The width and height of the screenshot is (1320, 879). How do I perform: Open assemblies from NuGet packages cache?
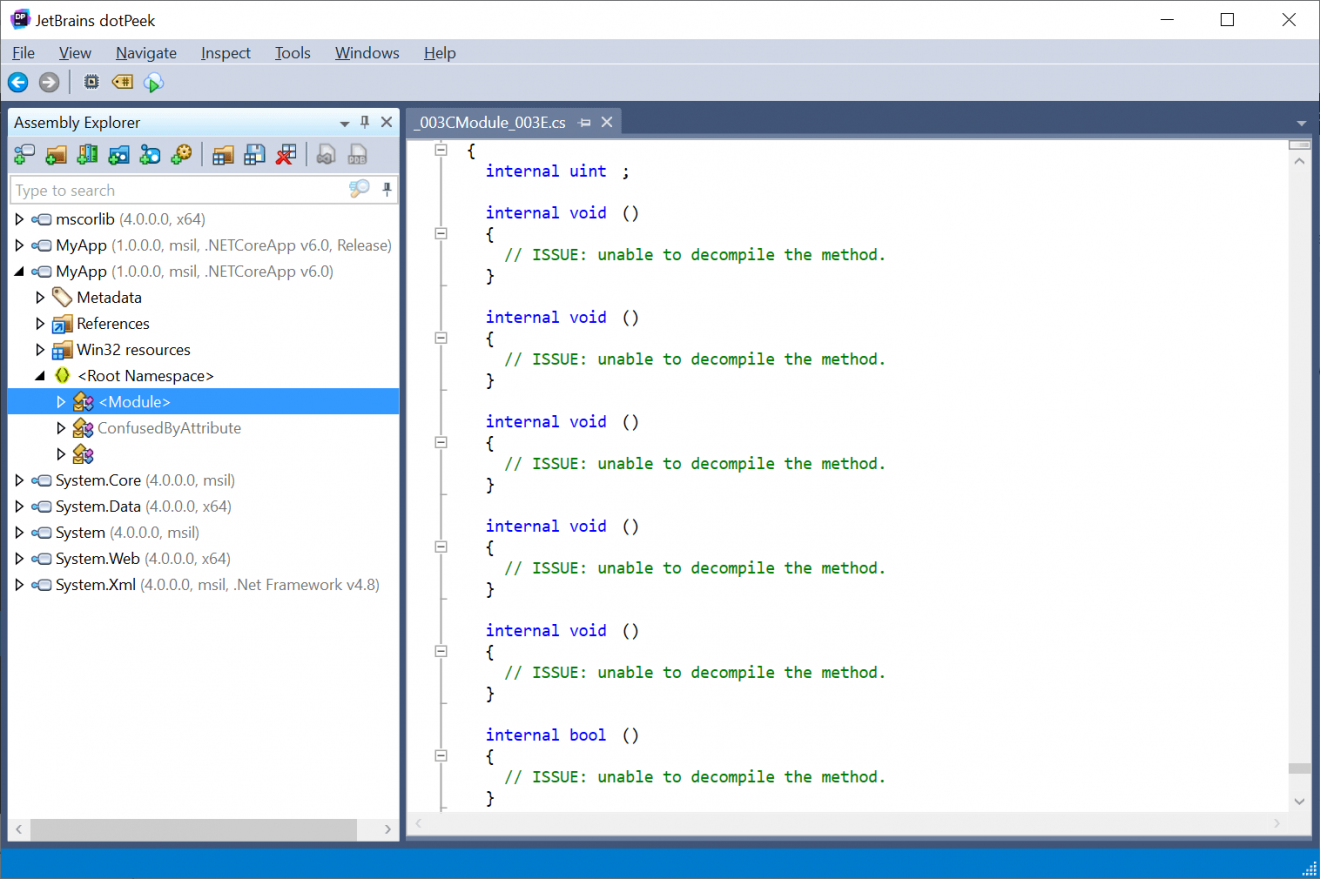pyautogui.click(x=119, y=154)
